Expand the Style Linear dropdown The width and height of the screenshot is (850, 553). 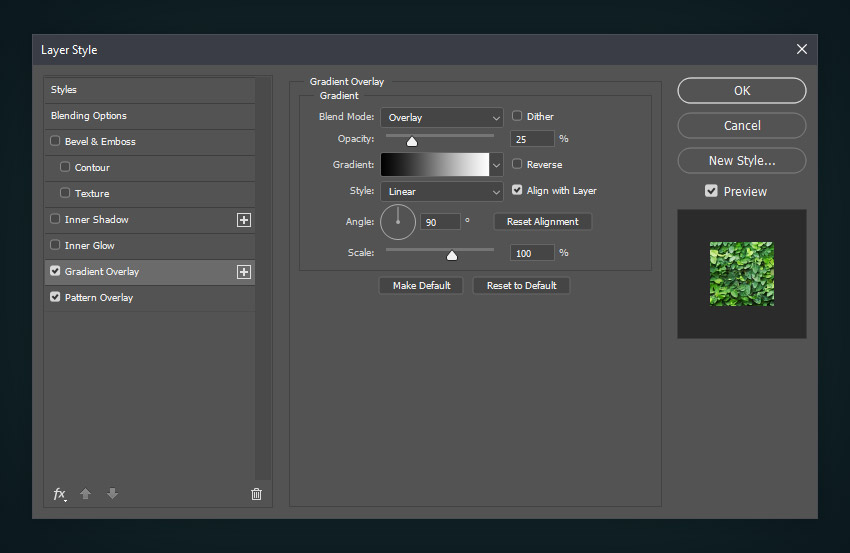(441, 191)
